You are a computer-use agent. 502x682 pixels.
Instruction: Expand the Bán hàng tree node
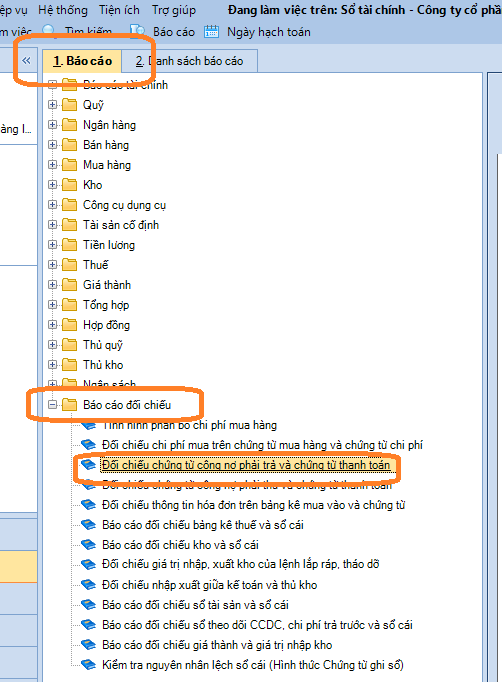[53, 145]
